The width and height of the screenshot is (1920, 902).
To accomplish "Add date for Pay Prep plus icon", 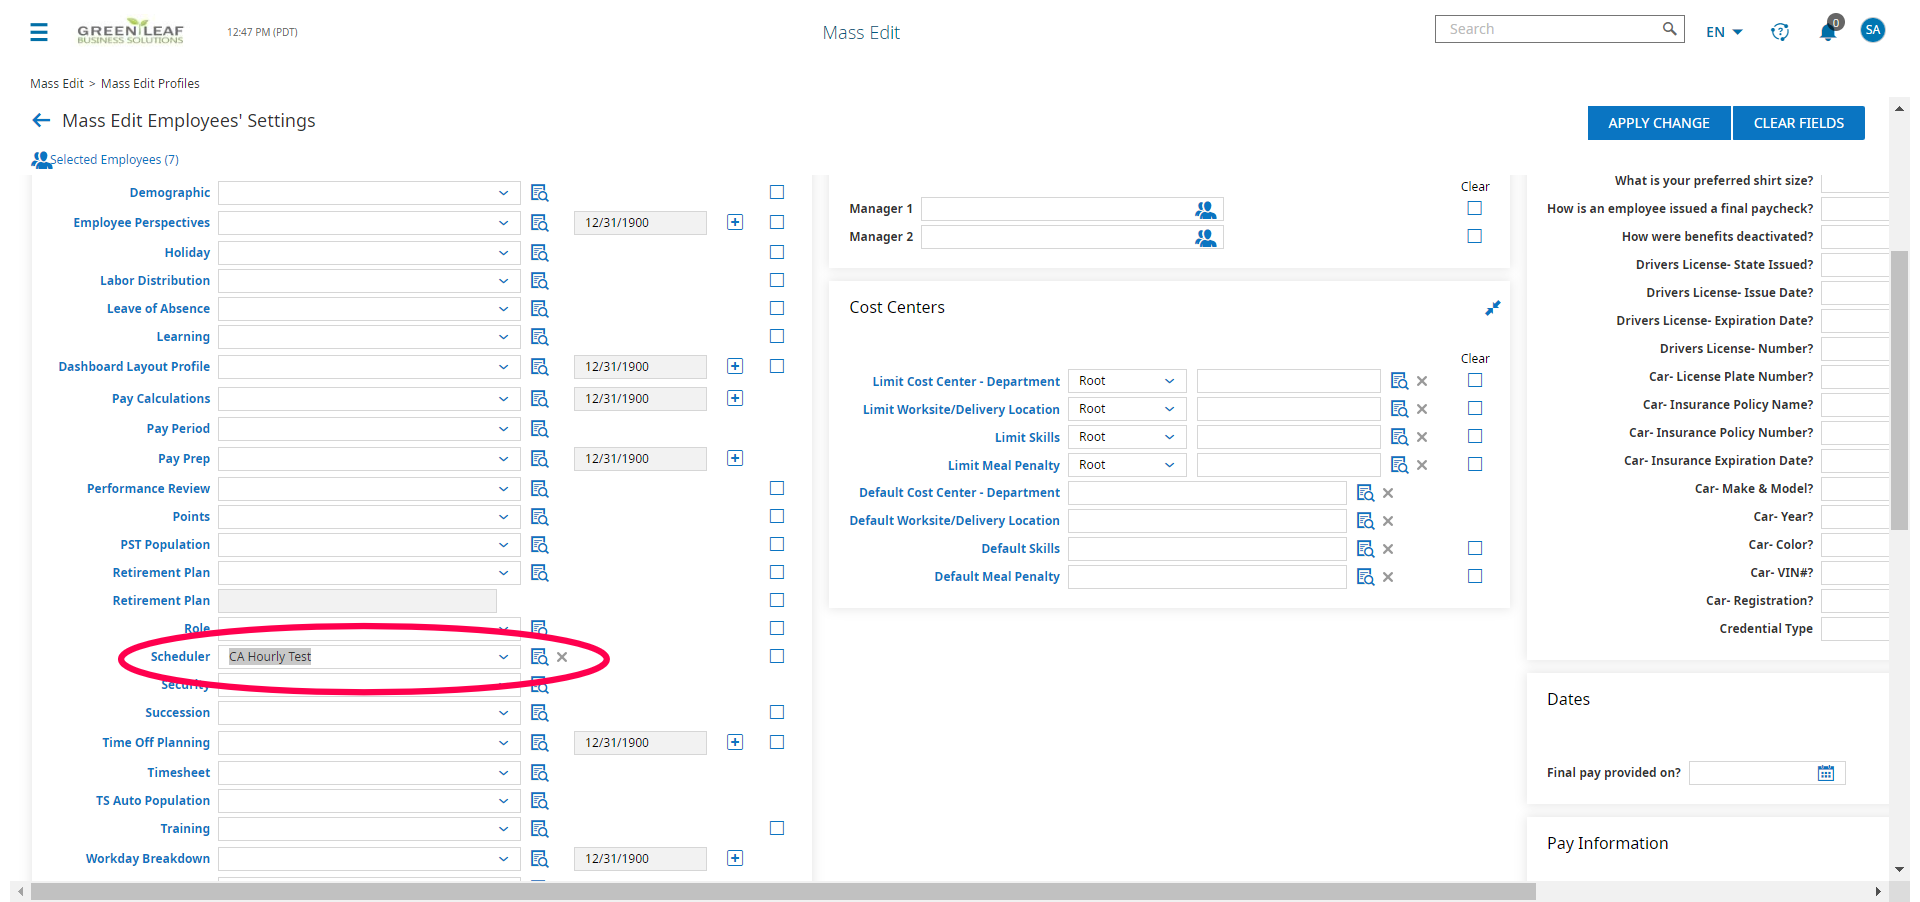I will click(735, 458).
